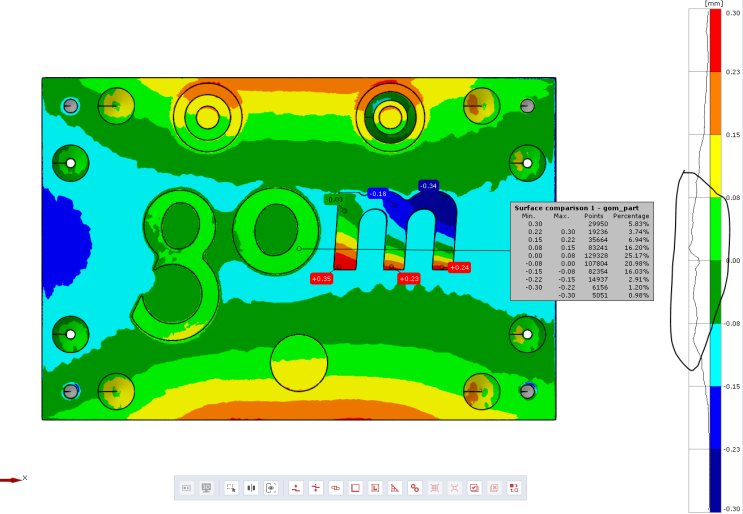The image size is (743, 514).
Task: Click the red empty square icon
Action: pos(355,487)
